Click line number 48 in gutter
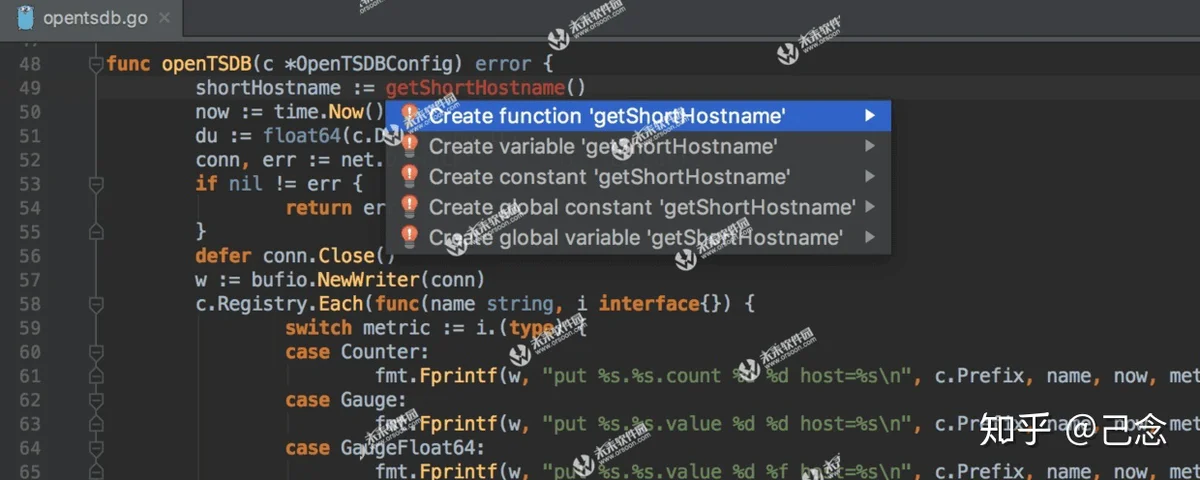The height and width of the screenshot is (480, 1200). coord(30,64)
